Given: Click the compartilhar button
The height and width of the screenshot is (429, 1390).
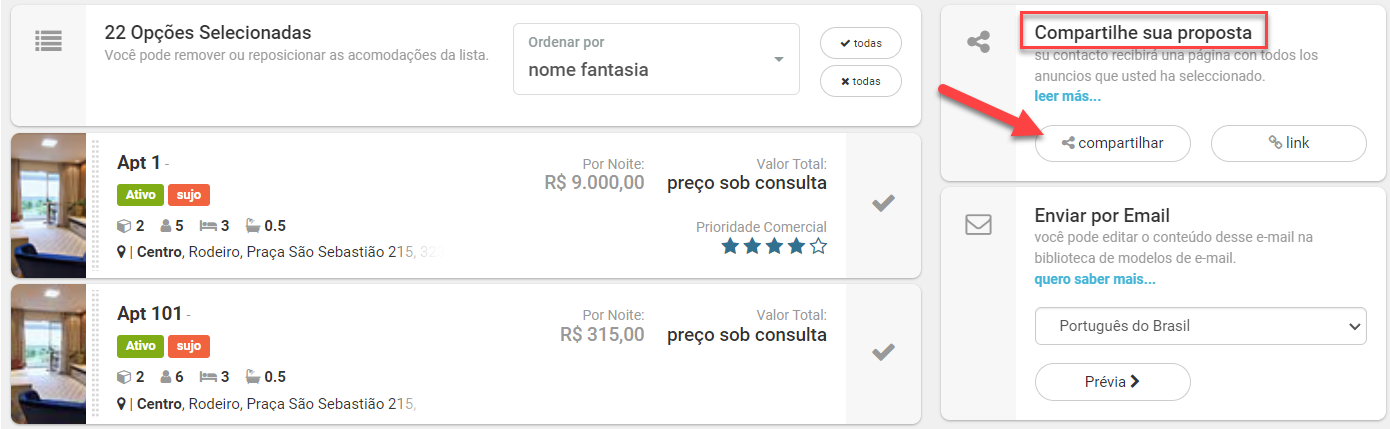Looking at the screenshot, I should click(1112, 143).
